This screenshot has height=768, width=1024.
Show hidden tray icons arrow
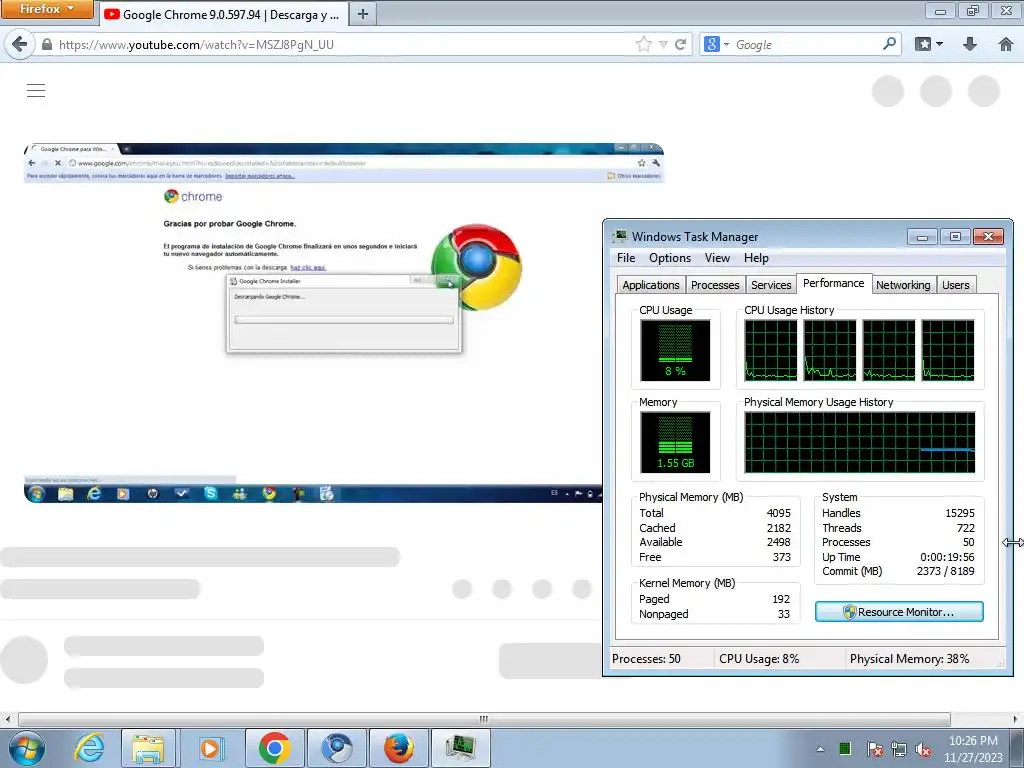click(x=820, y=749)
